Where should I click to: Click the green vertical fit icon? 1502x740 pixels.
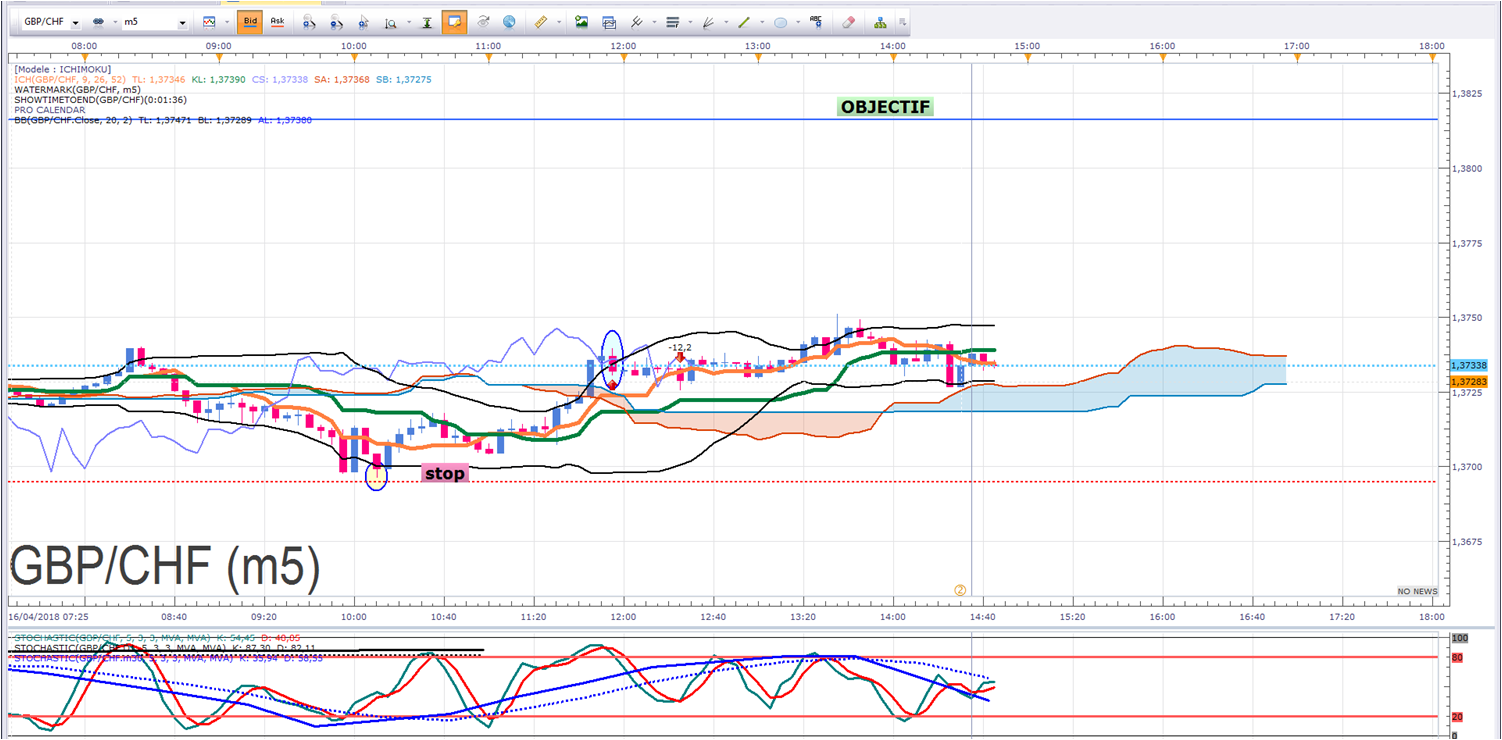(427, 22)
